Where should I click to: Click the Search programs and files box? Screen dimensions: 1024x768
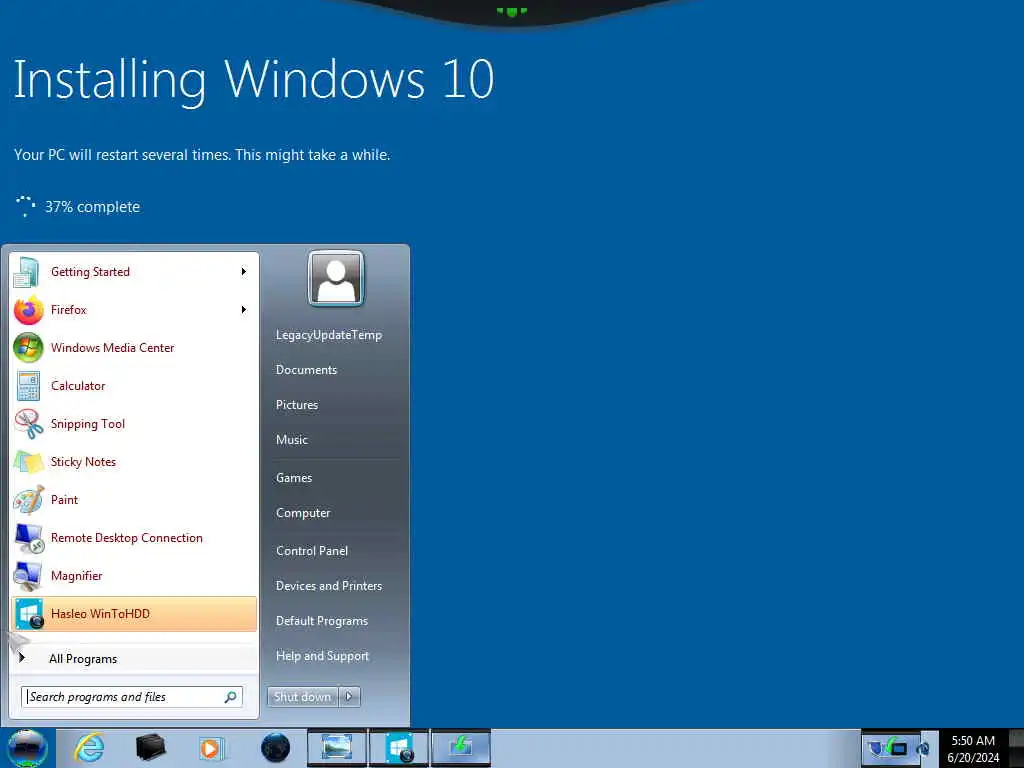tap(131, 697)
